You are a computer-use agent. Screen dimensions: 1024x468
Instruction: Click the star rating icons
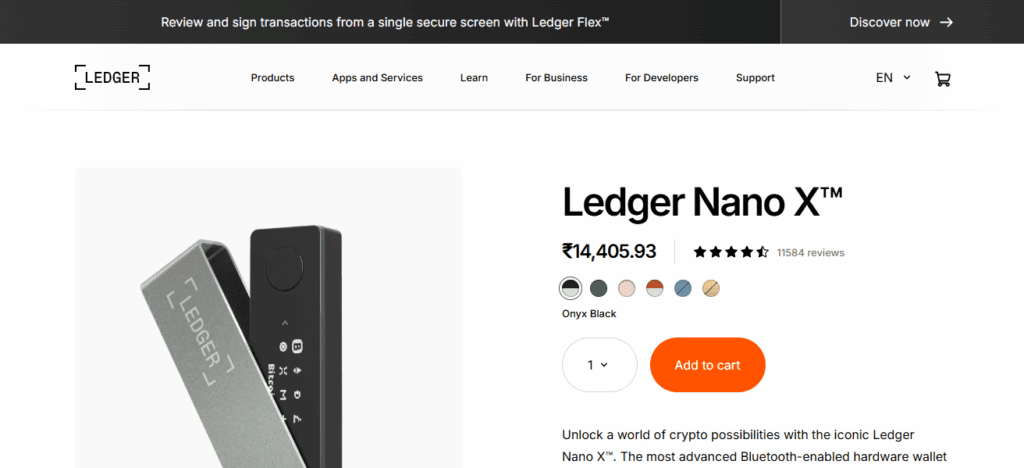tap(731, 252)
